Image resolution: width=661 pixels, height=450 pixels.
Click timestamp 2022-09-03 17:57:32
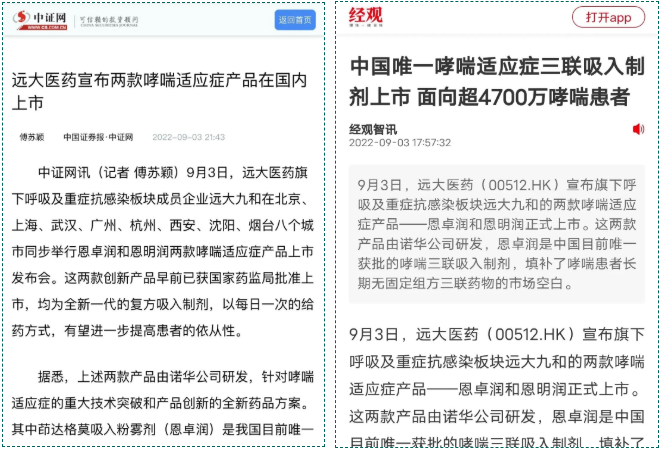pyautogui.click(x=400, y=143)
